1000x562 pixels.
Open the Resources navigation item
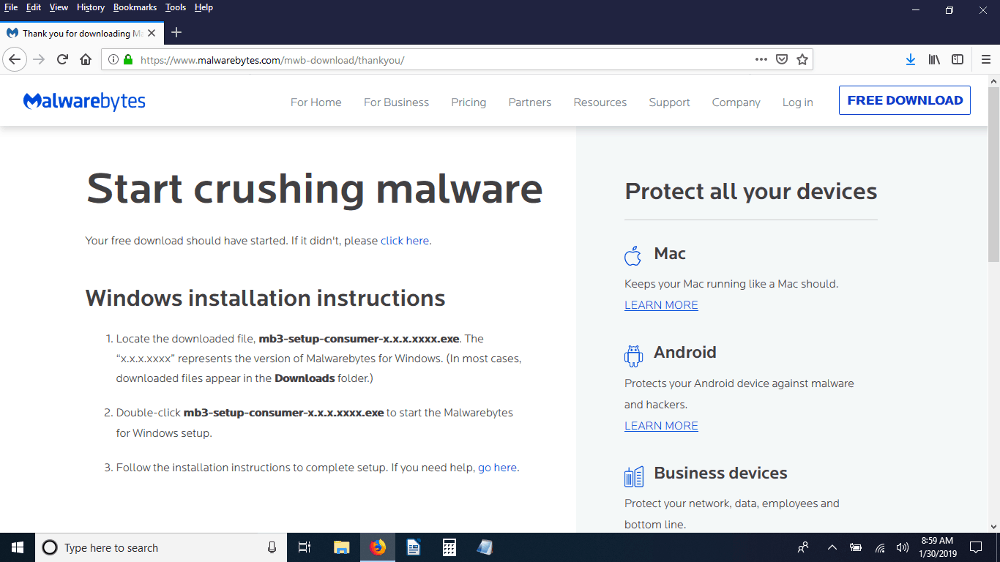(599, 102)
